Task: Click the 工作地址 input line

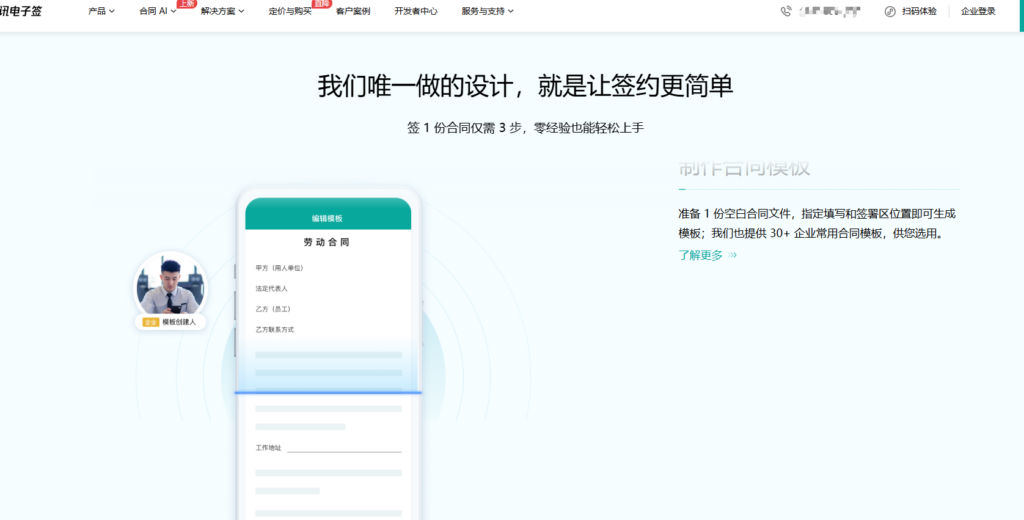Action: pyautogui.click(x=344, y=450)
